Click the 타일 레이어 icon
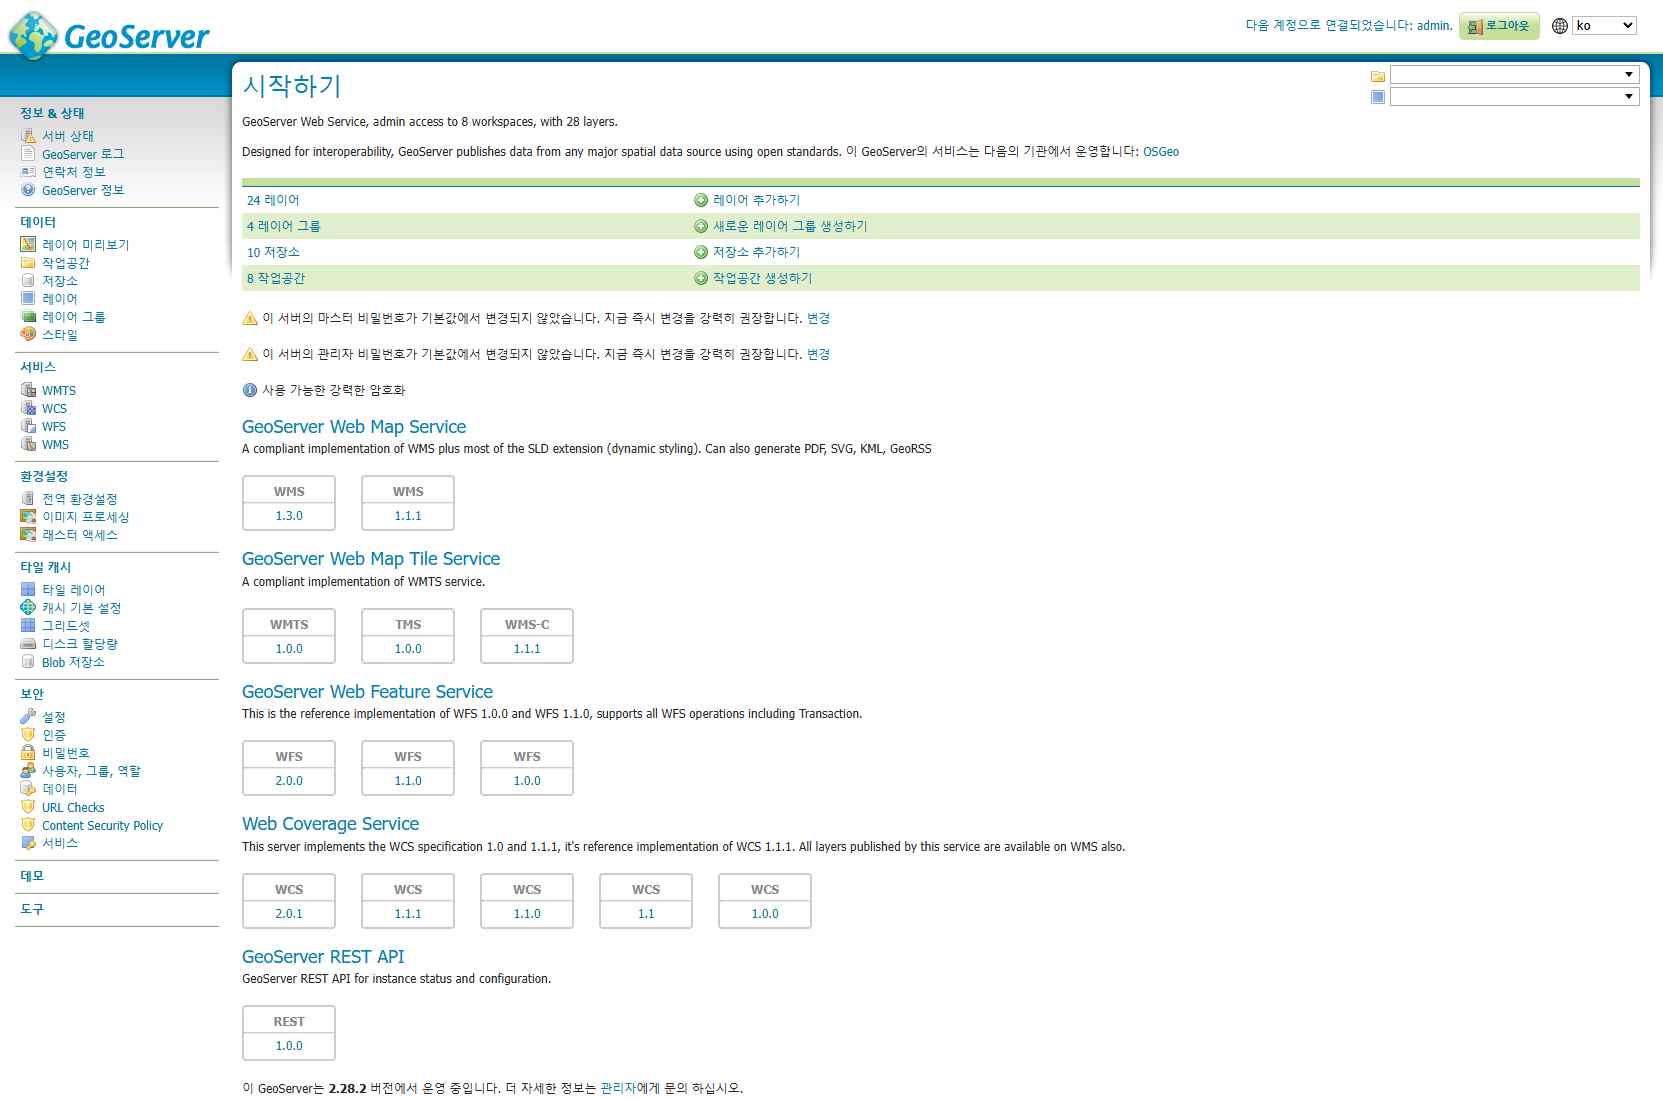Viewport: 1663px width, 1099px height. pyautogui.click(x=28, y=590)
